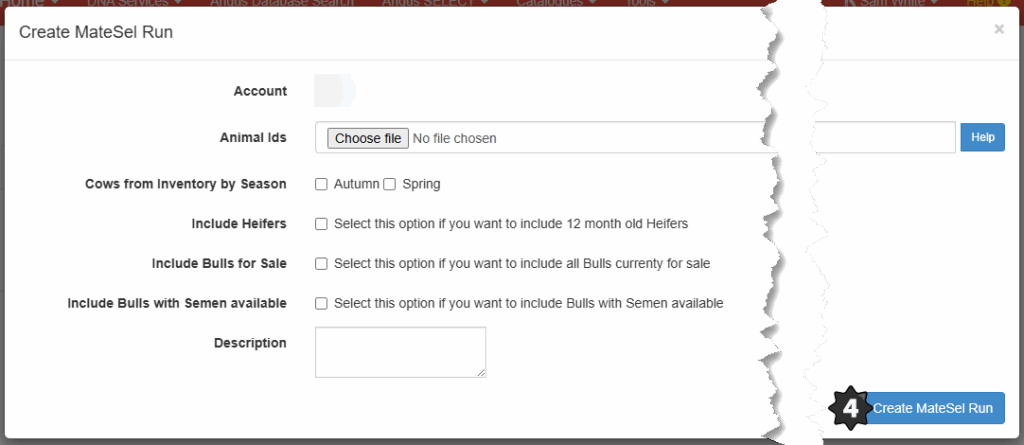Close the Create MateSel Run dialog
This screenshot has width=1024, height=445.
(x=998, y=30)
